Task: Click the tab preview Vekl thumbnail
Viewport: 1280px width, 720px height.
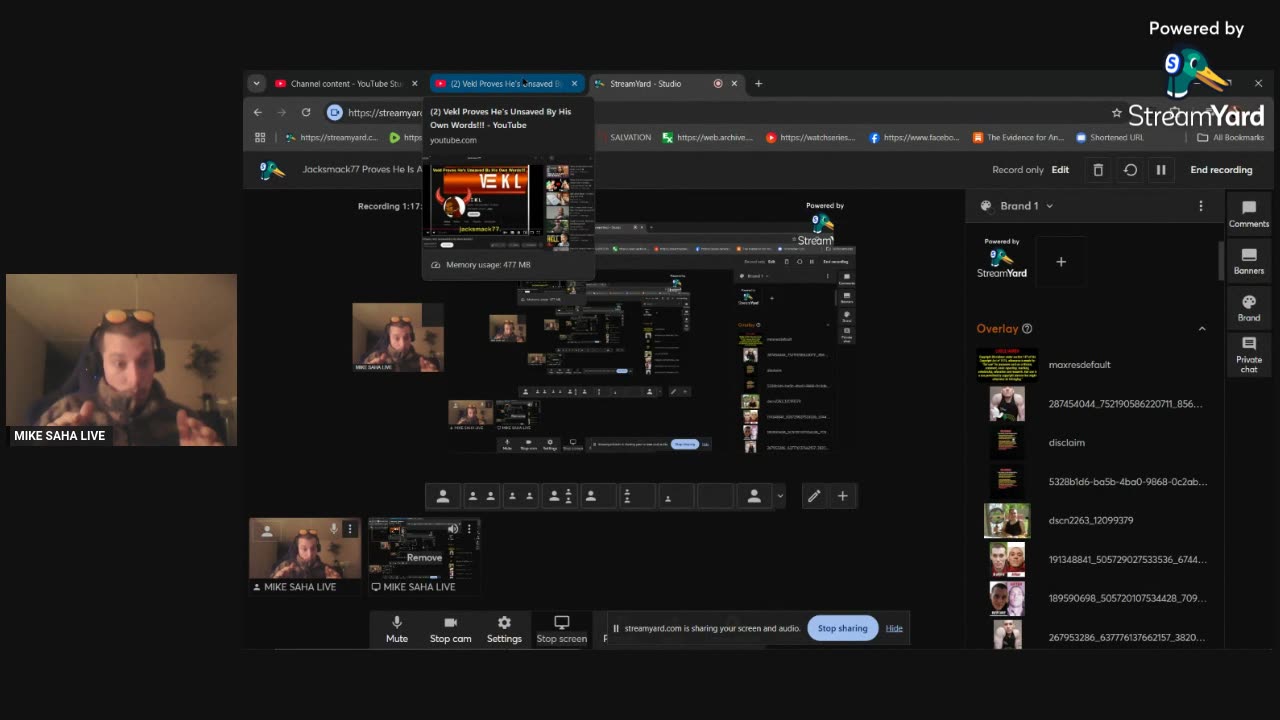Action: (510, 203)
